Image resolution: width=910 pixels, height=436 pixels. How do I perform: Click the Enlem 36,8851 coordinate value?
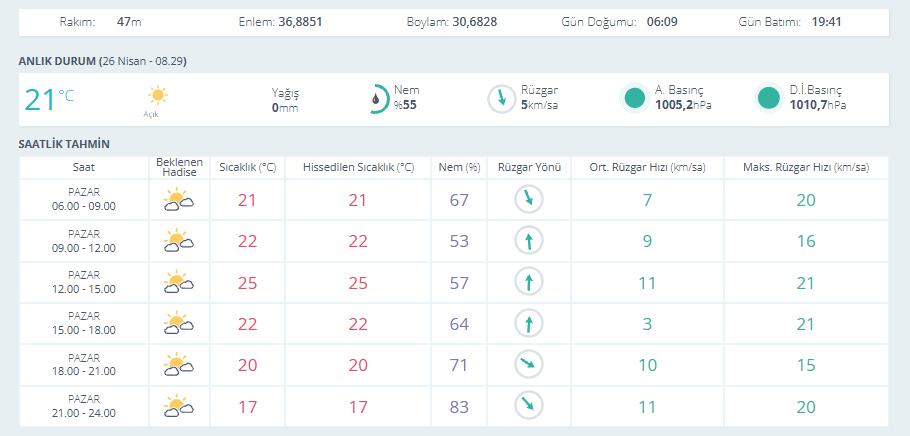click(301, 21)
